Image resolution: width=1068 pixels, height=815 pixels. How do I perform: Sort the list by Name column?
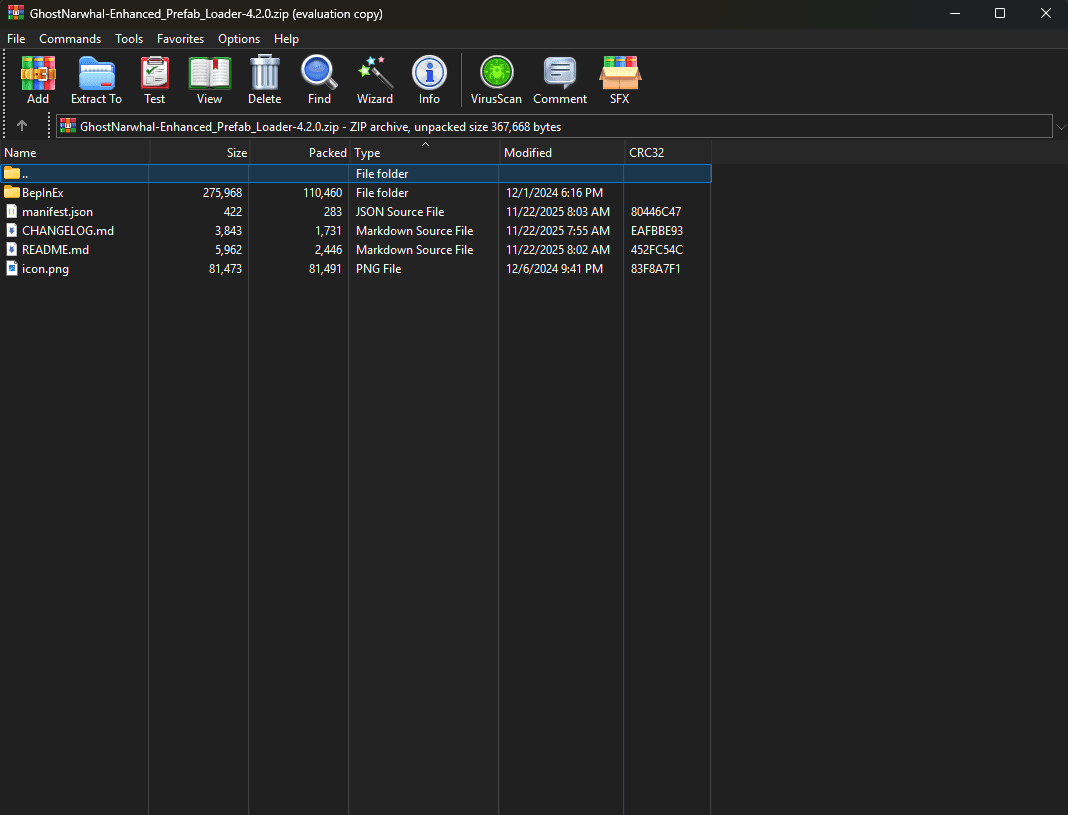coord(75,153)
